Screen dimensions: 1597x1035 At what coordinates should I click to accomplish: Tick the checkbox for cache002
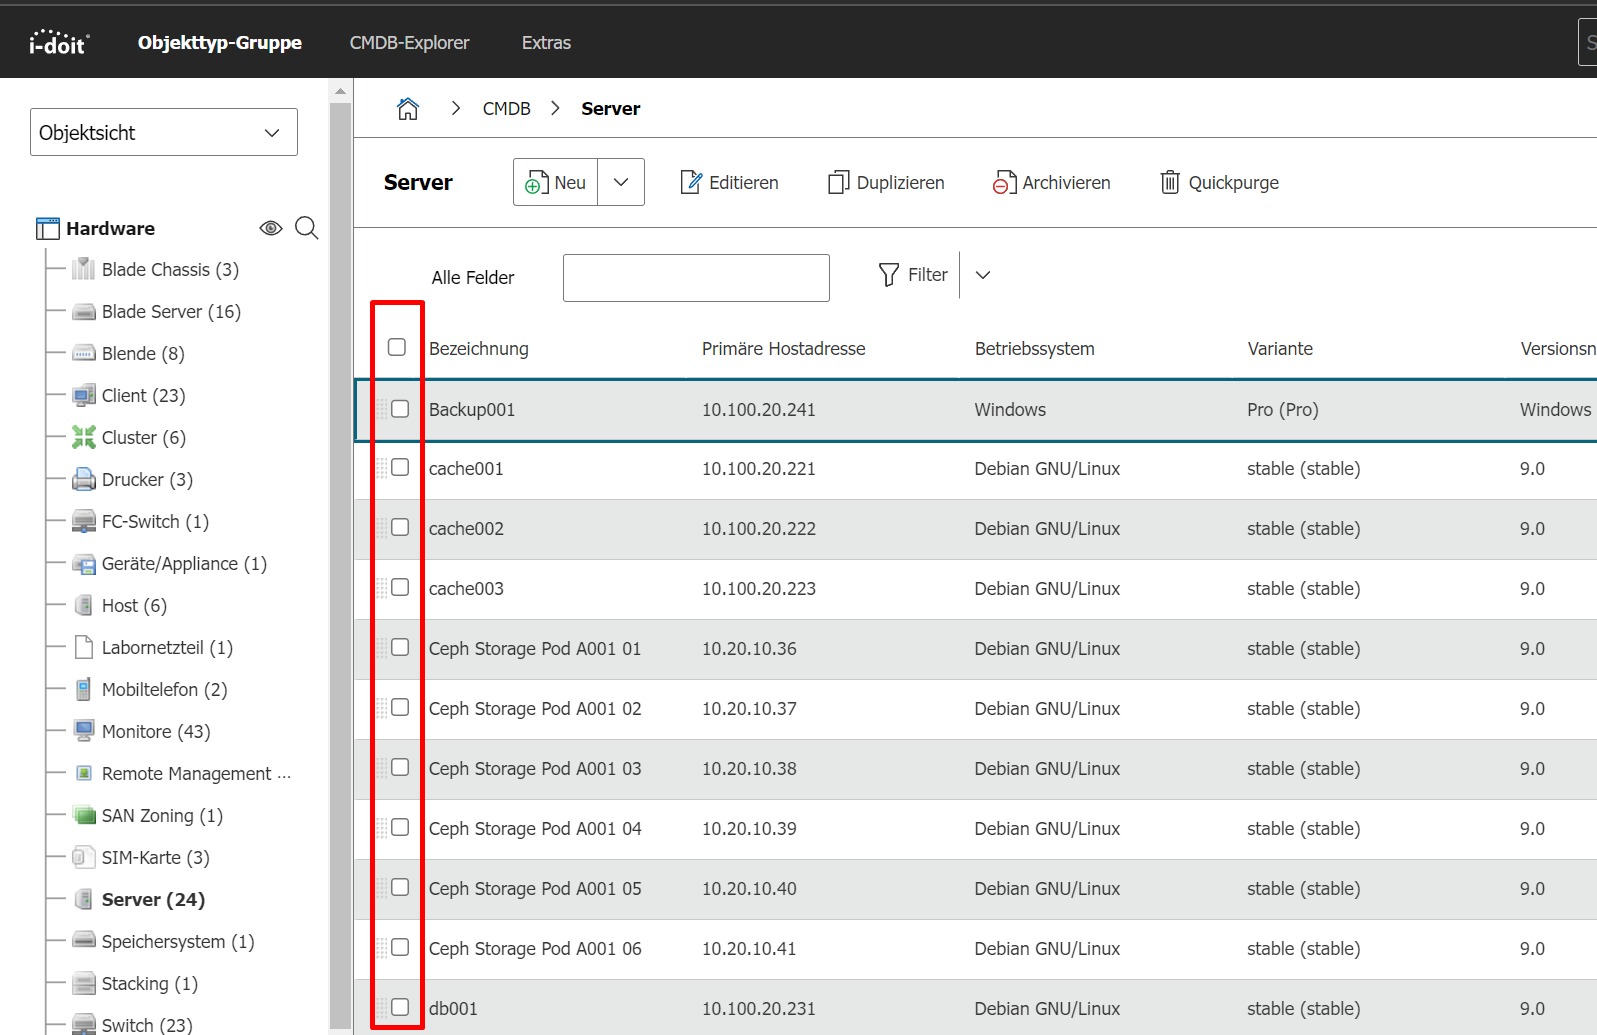tap(400, 527)
